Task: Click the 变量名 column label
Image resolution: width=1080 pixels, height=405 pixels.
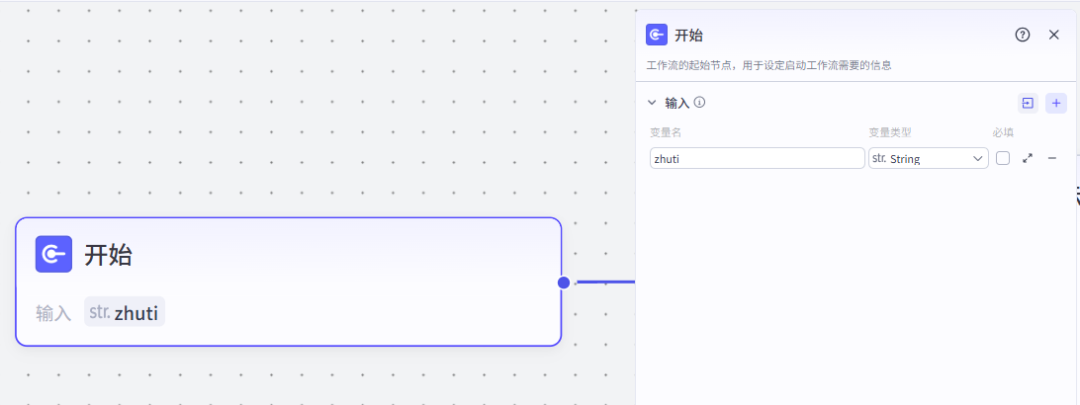Action: point(665,132)
